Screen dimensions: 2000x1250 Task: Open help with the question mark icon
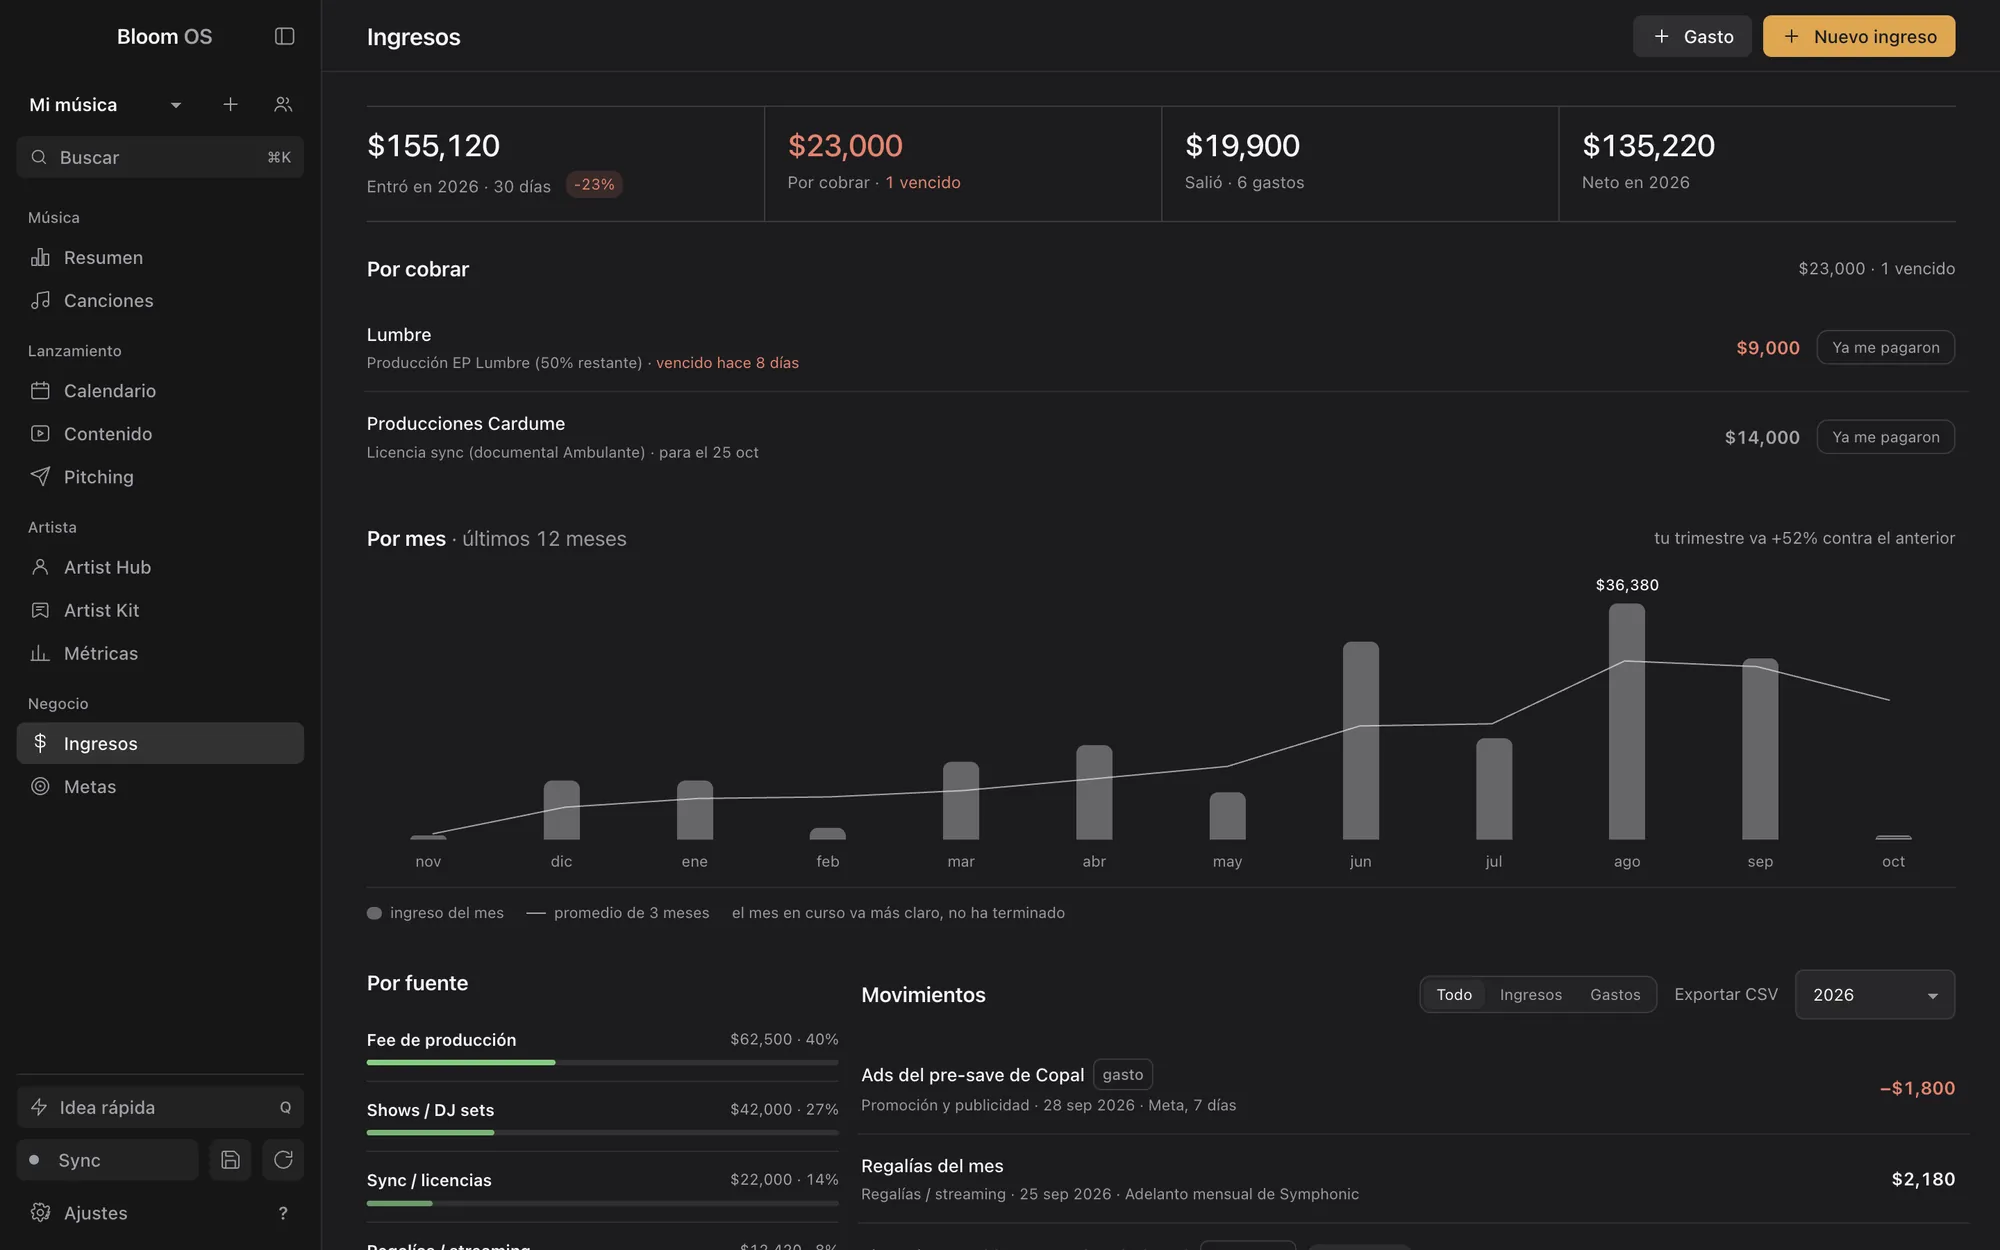pos(283,1213)
